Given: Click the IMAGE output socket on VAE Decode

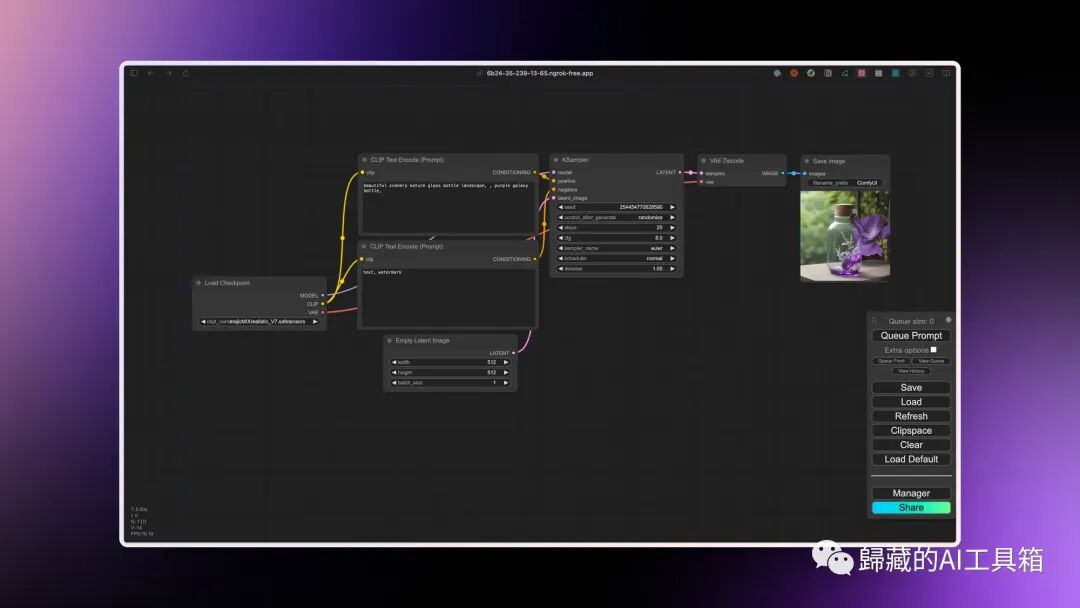Looking at the screenshot, I should click(782, 174).
